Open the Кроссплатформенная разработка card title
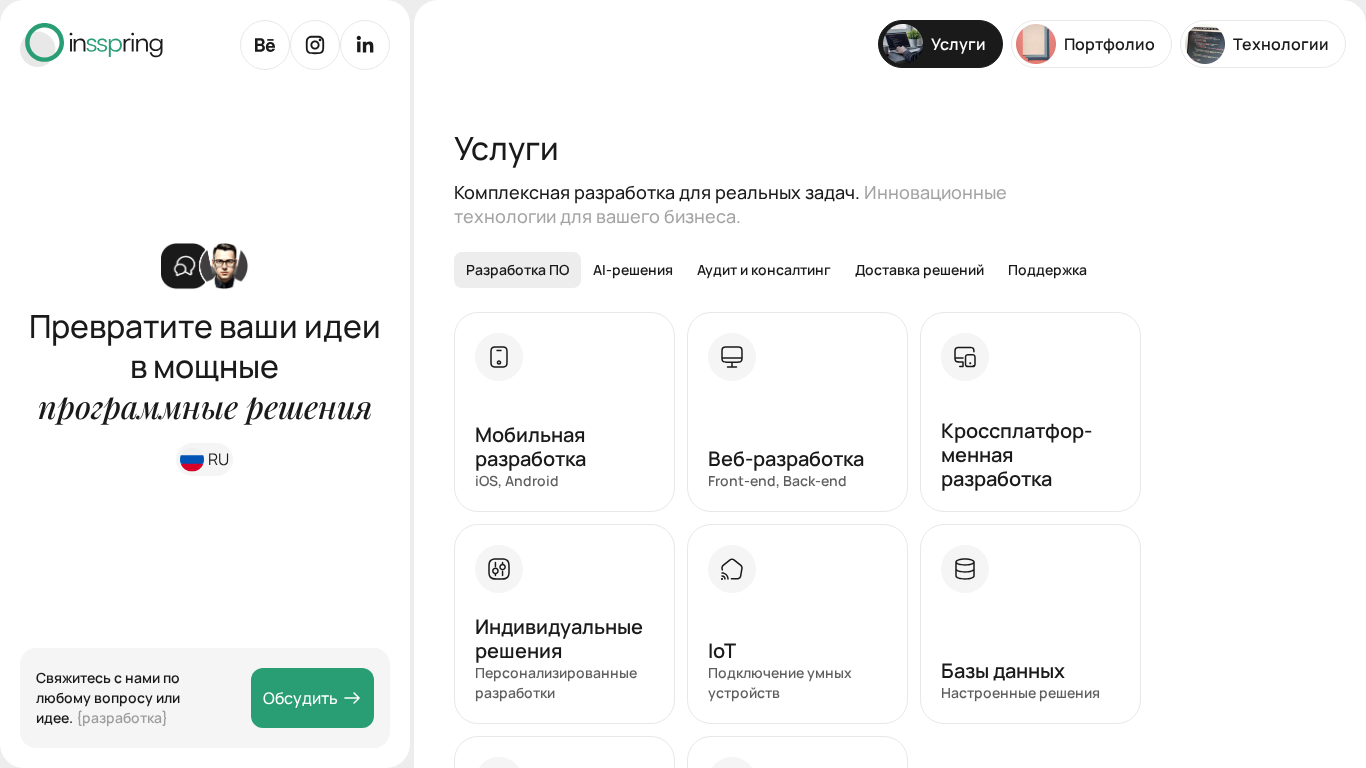Screen dimensions: 1366x768 [1016, 455]
